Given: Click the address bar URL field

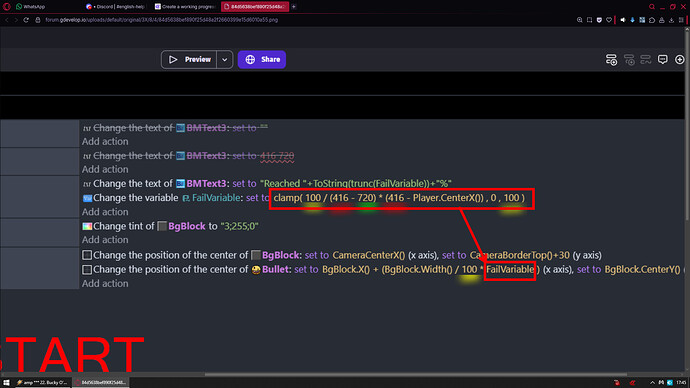Looking at the screenshot, I should coord(161,20).
